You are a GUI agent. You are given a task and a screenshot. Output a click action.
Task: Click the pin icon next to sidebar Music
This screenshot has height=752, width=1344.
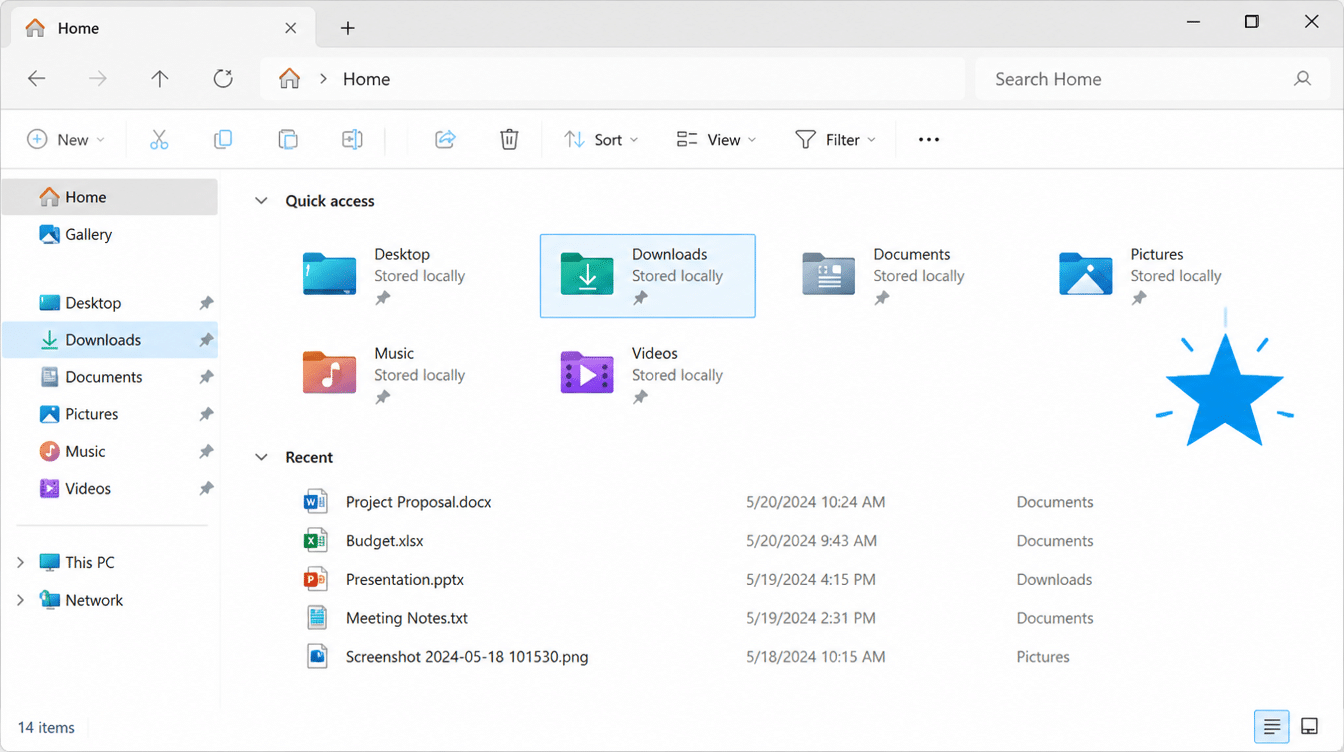(206, 451)
